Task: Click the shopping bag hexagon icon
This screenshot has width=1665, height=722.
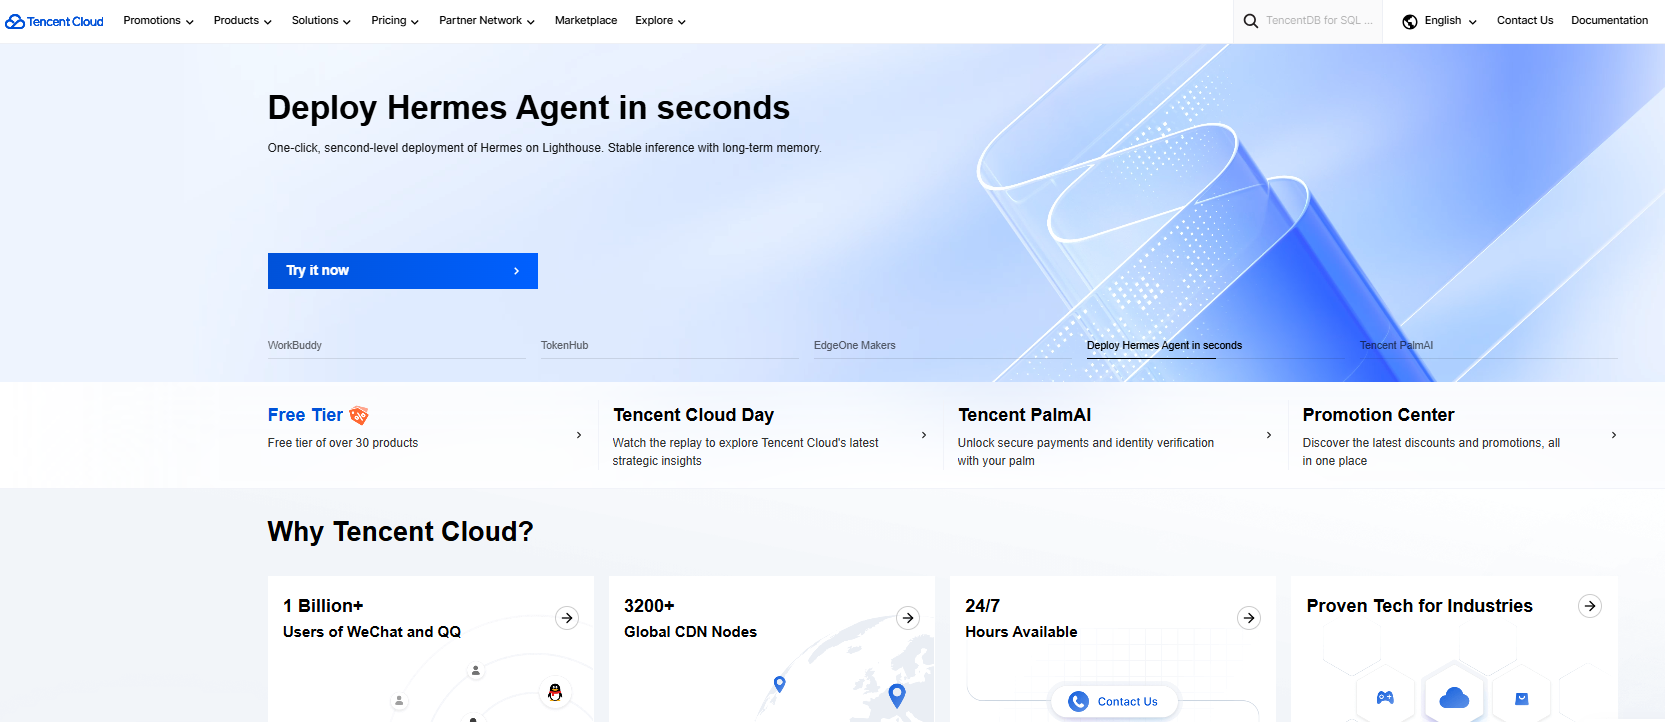Action: click(x=1522, y=699)
